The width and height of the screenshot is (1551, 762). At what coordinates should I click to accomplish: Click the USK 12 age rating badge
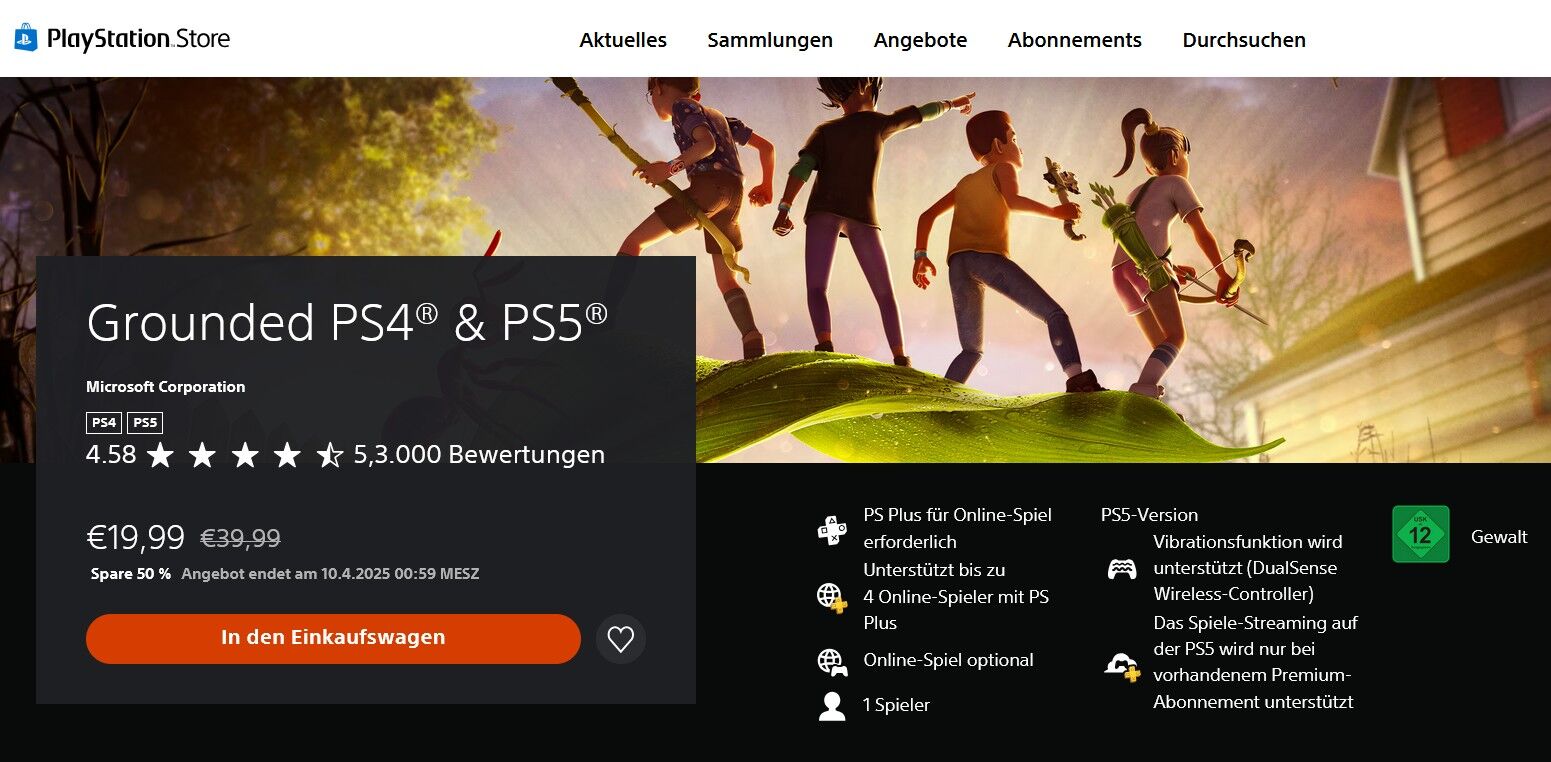[1421, 534]
